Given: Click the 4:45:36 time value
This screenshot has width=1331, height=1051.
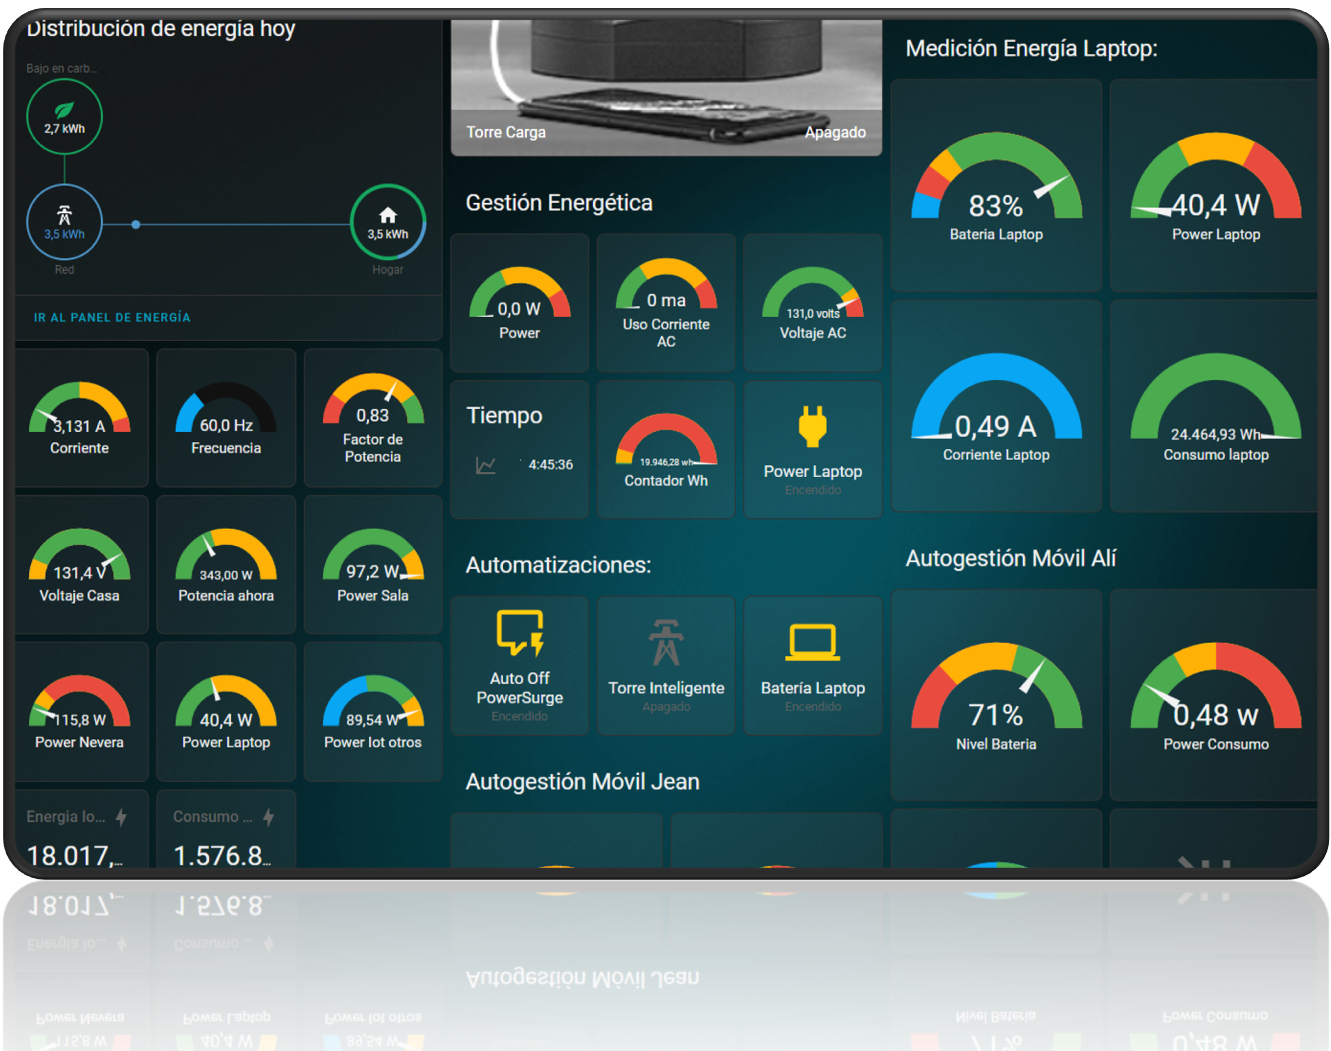Looking at the screenshot, I should pyautogui.click(x=551, y=465).
